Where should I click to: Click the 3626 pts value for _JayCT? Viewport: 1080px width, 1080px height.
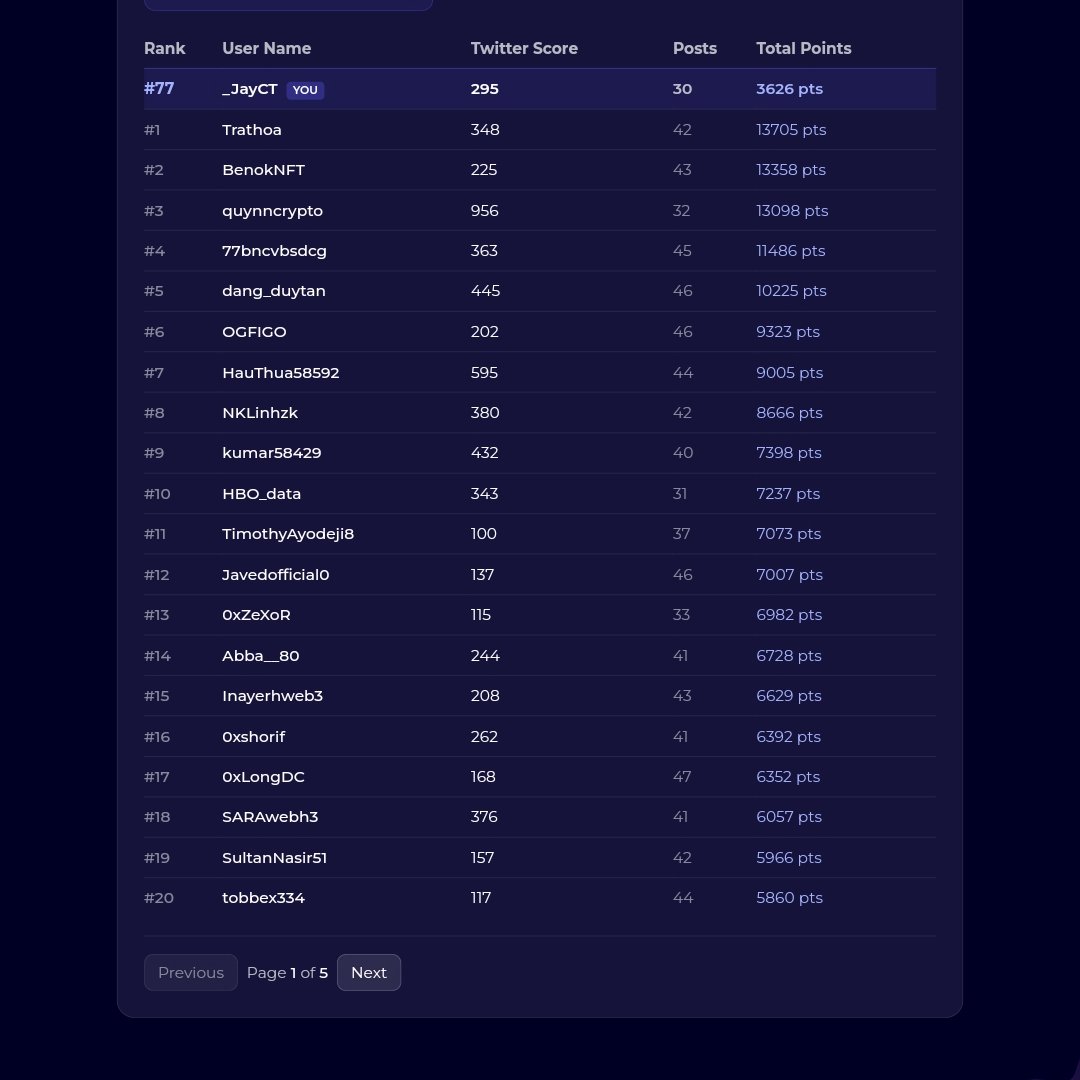click(789, 89)
